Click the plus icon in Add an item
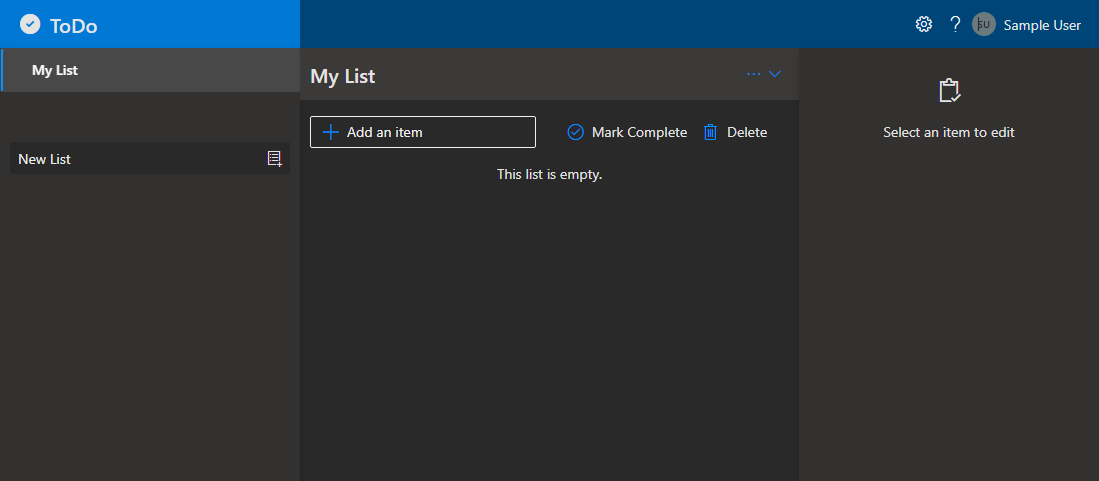Image resolution: width=1099 pixels, height=481 pixels. [330, 132]
